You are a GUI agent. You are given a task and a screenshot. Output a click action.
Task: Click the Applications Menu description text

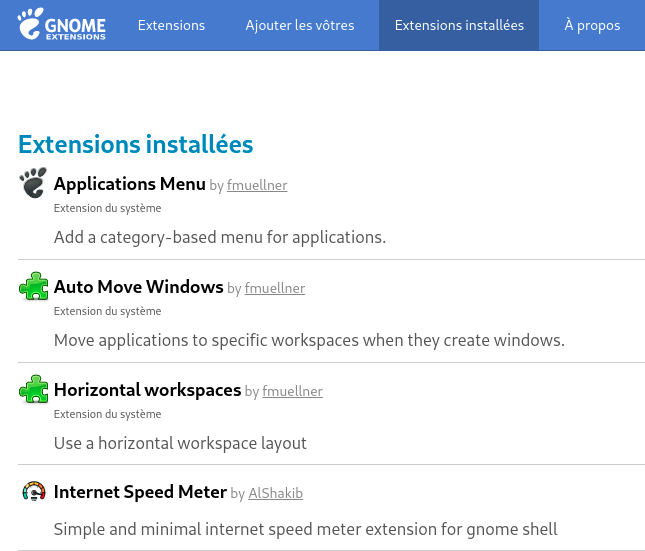pyautogui.click(x=220, y=237)
